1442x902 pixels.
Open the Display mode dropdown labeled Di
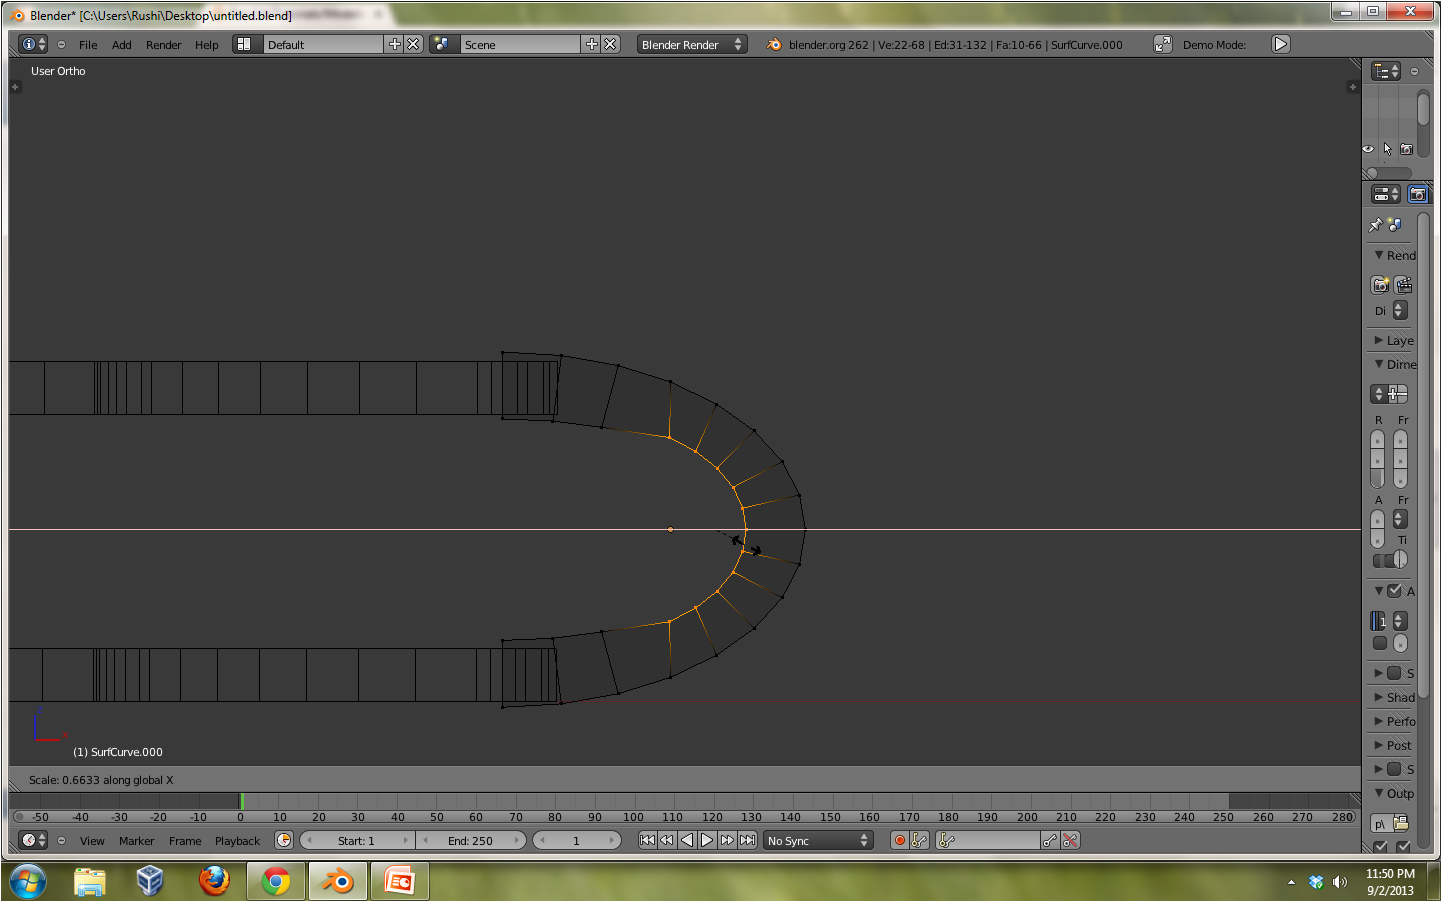pyautogui.click(x=1400, y=311)
